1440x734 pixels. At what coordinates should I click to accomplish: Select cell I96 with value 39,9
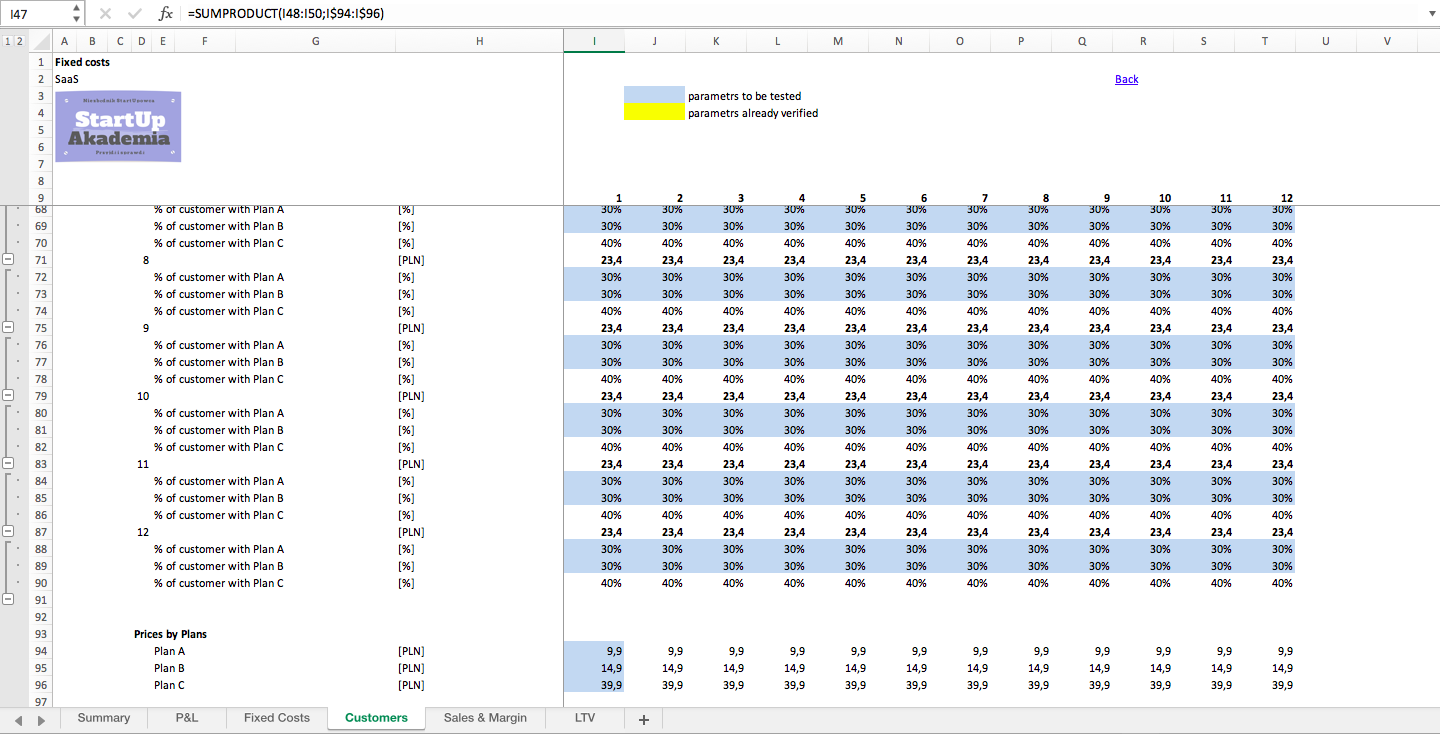tap(594, 685)
